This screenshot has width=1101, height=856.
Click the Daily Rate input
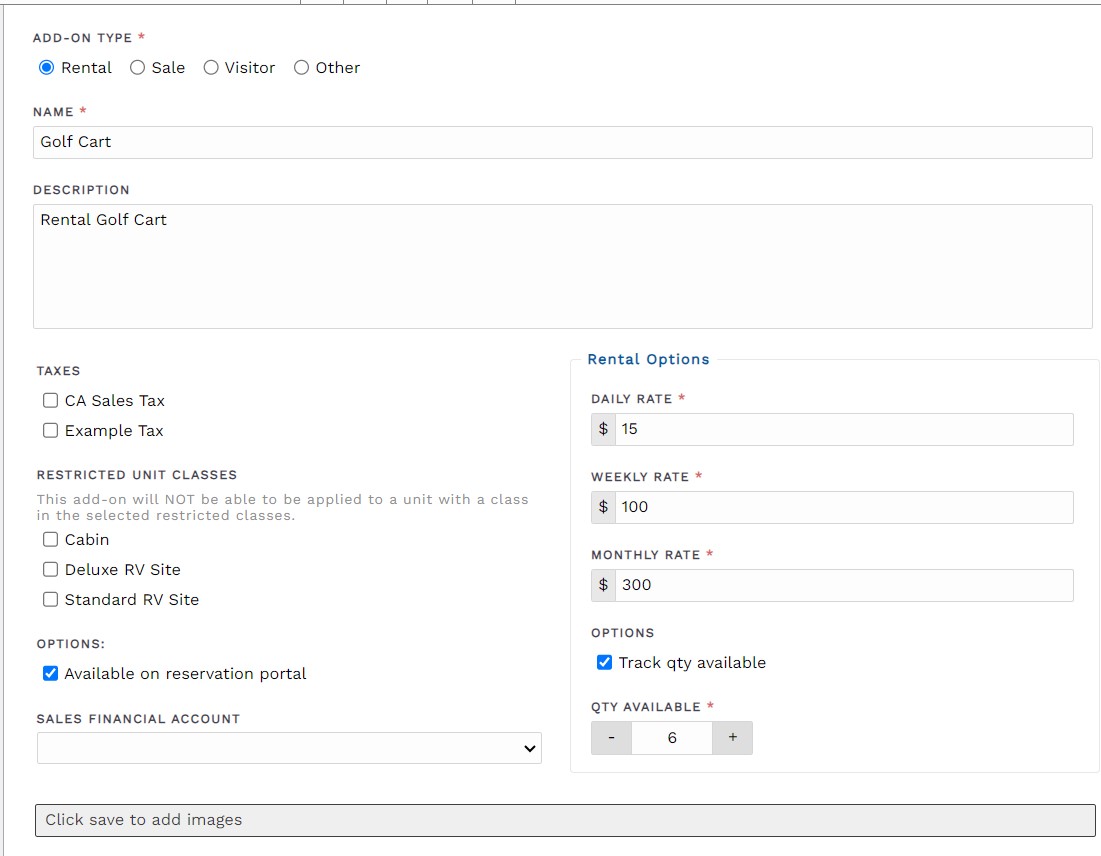point(844,429)
